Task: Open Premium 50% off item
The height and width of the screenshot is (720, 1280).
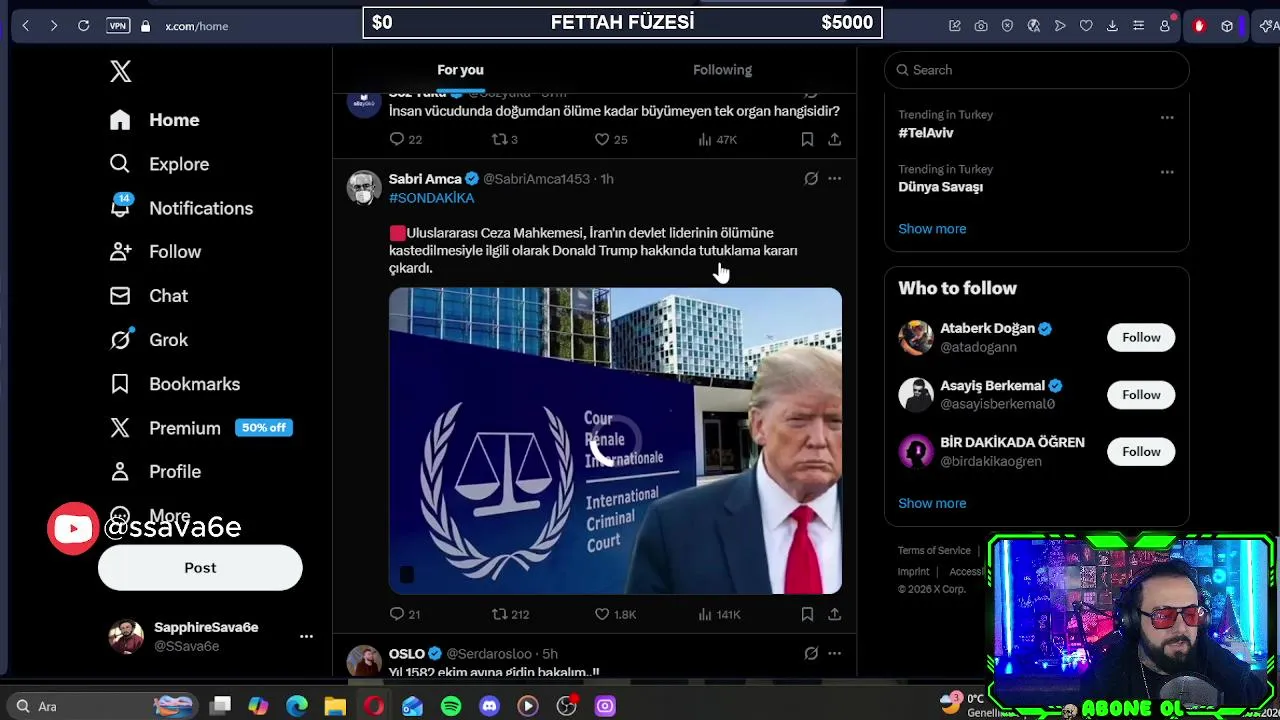Action: click(200, 428)
